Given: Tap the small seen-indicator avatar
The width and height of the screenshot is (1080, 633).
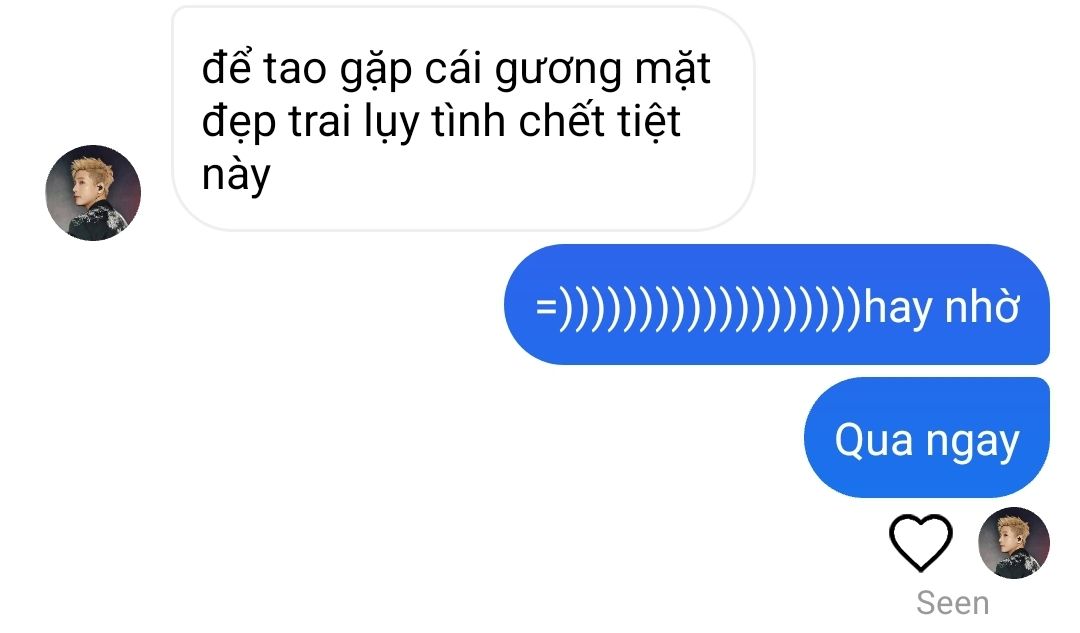Looking at the screenshot, I should 1014,543.
